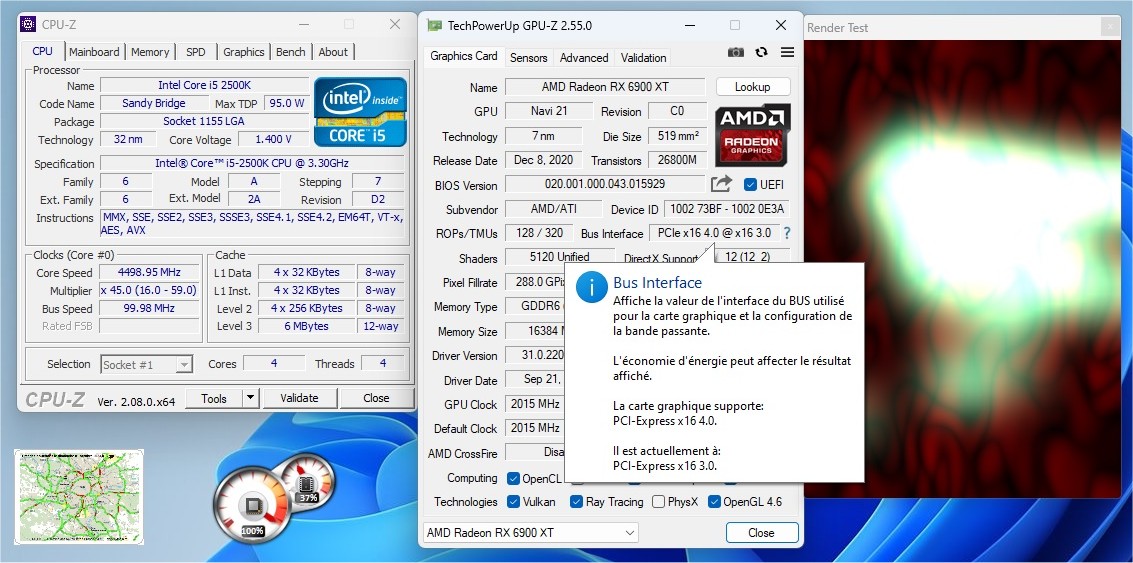Click the Level 3 cache value 6 MBytes
The image size is (1133, 563).
(x=306, y=326)
